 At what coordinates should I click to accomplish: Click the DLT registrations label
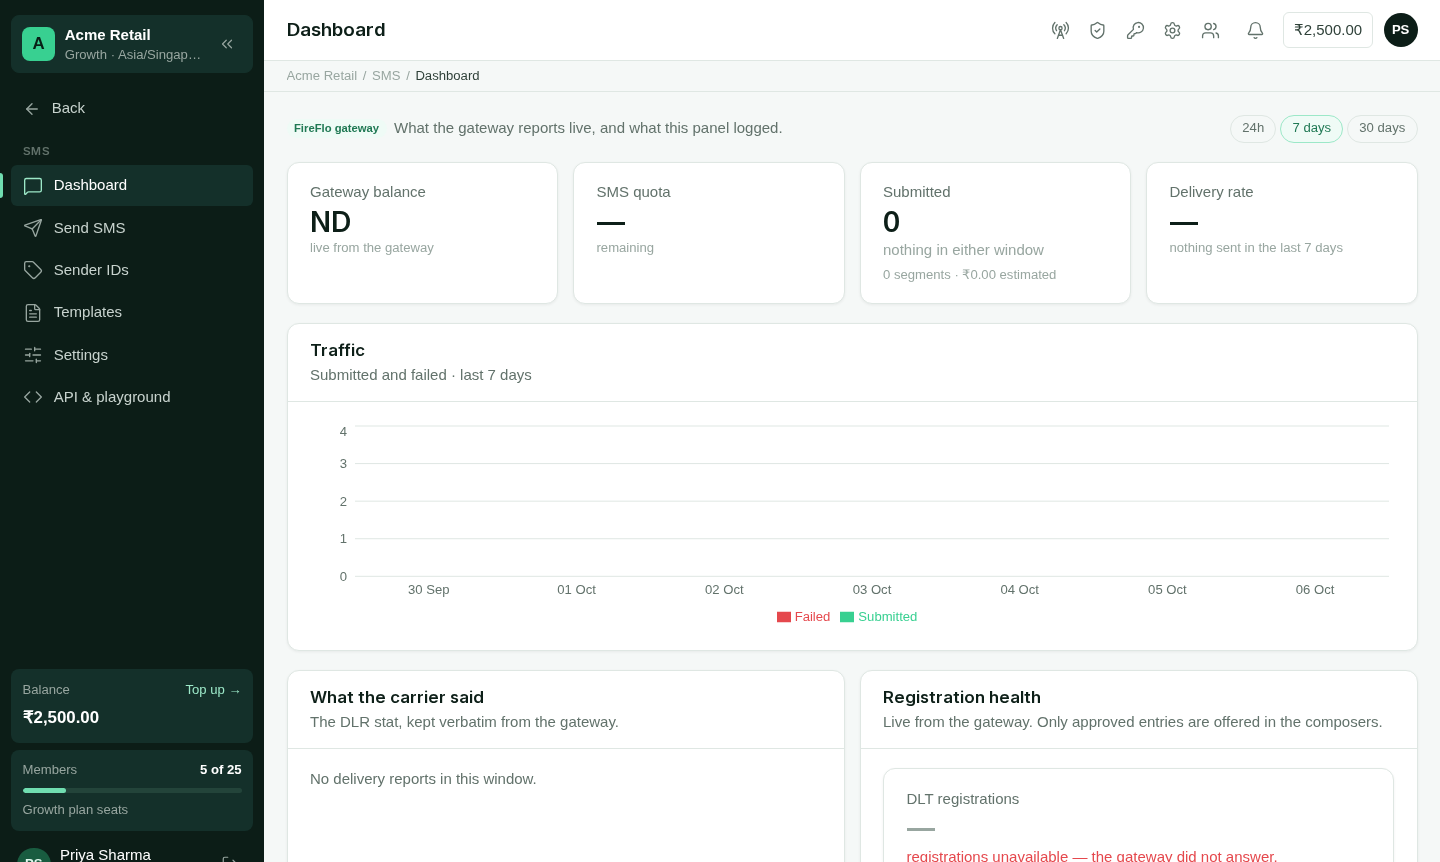[x=963, y=799]
